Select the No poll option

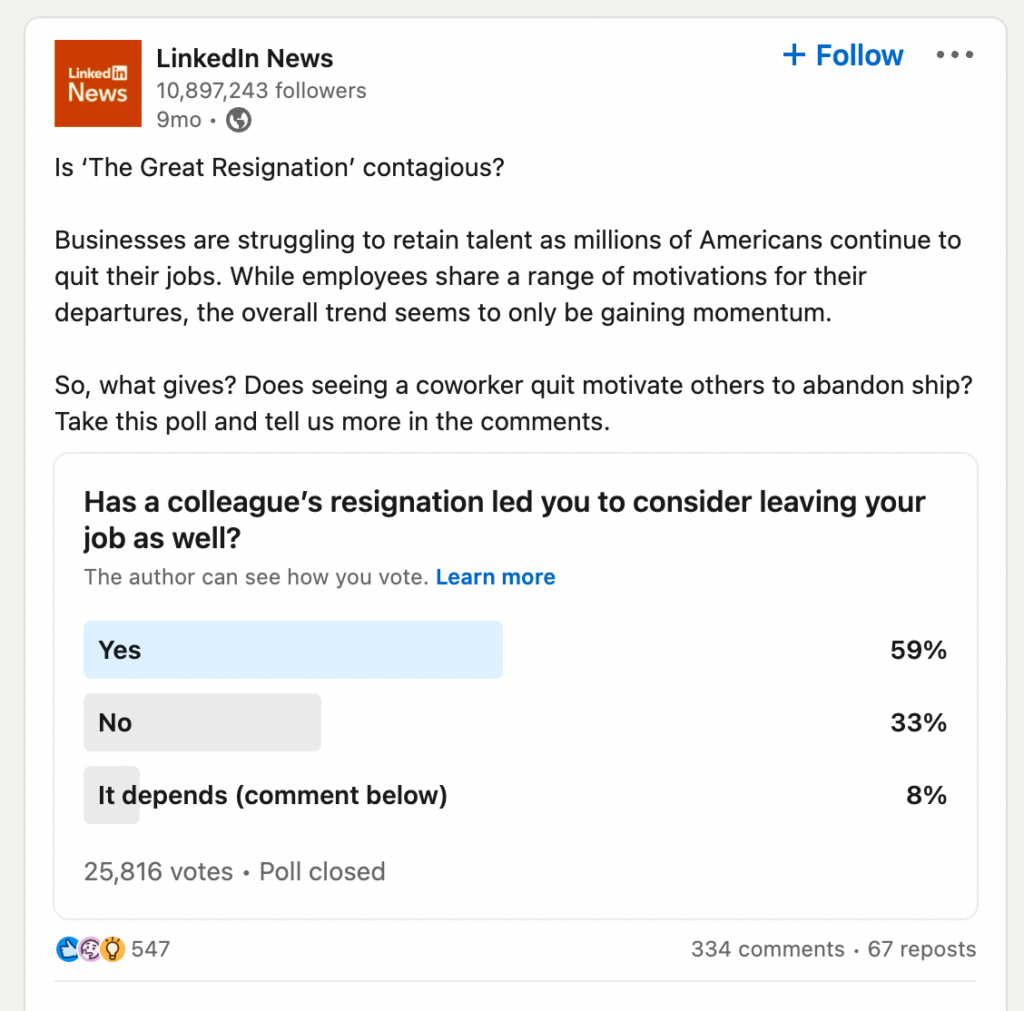(x=202, y=722)
